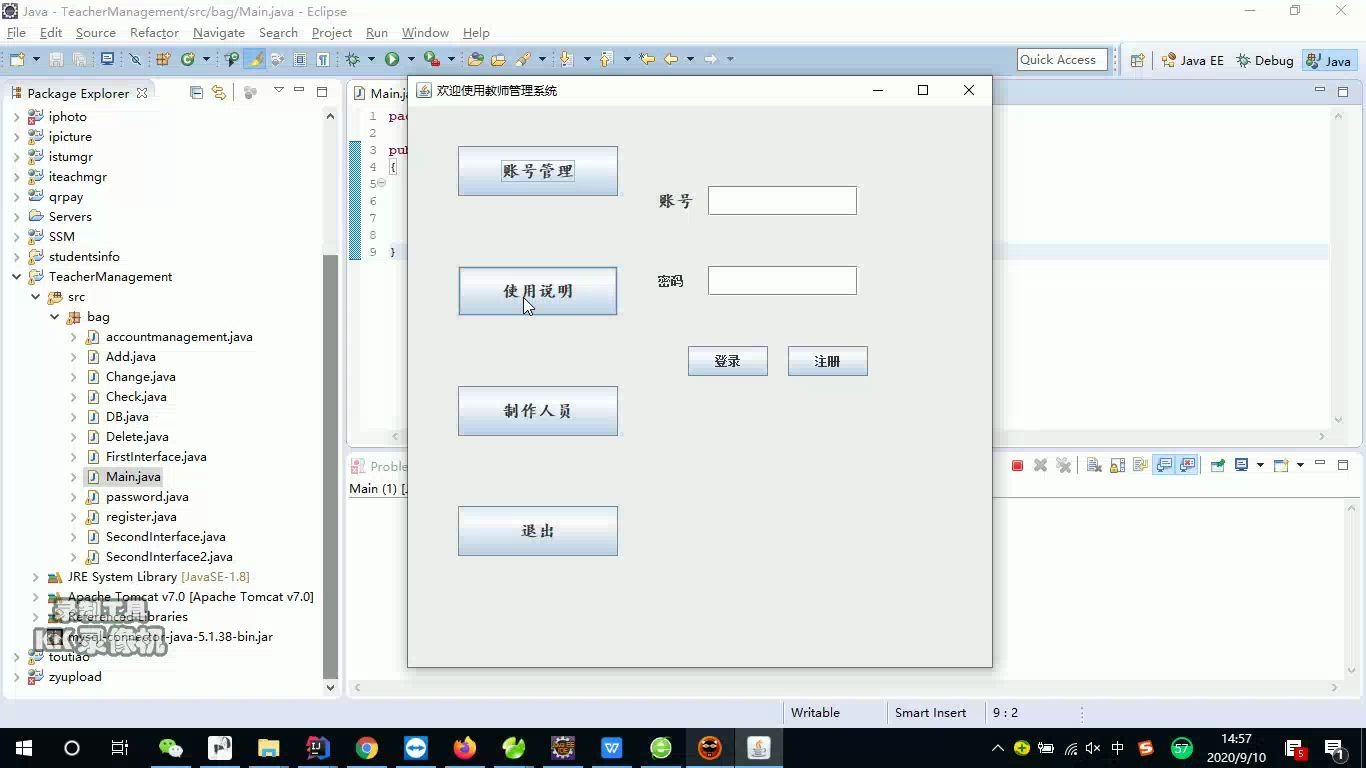Toggle Scroll Lock in the Console view
1366x768 pixels.
tap(1116, 465)
